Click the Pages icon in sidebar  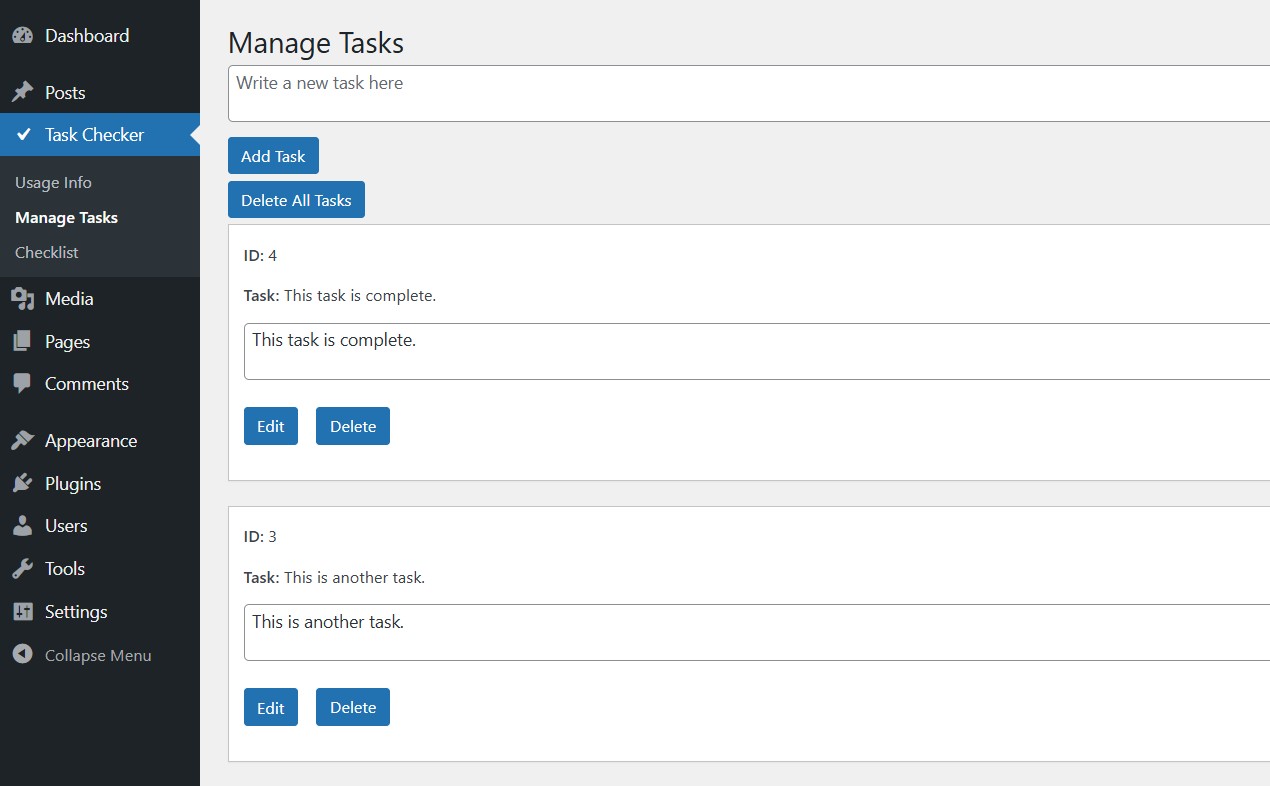point(22,342)
